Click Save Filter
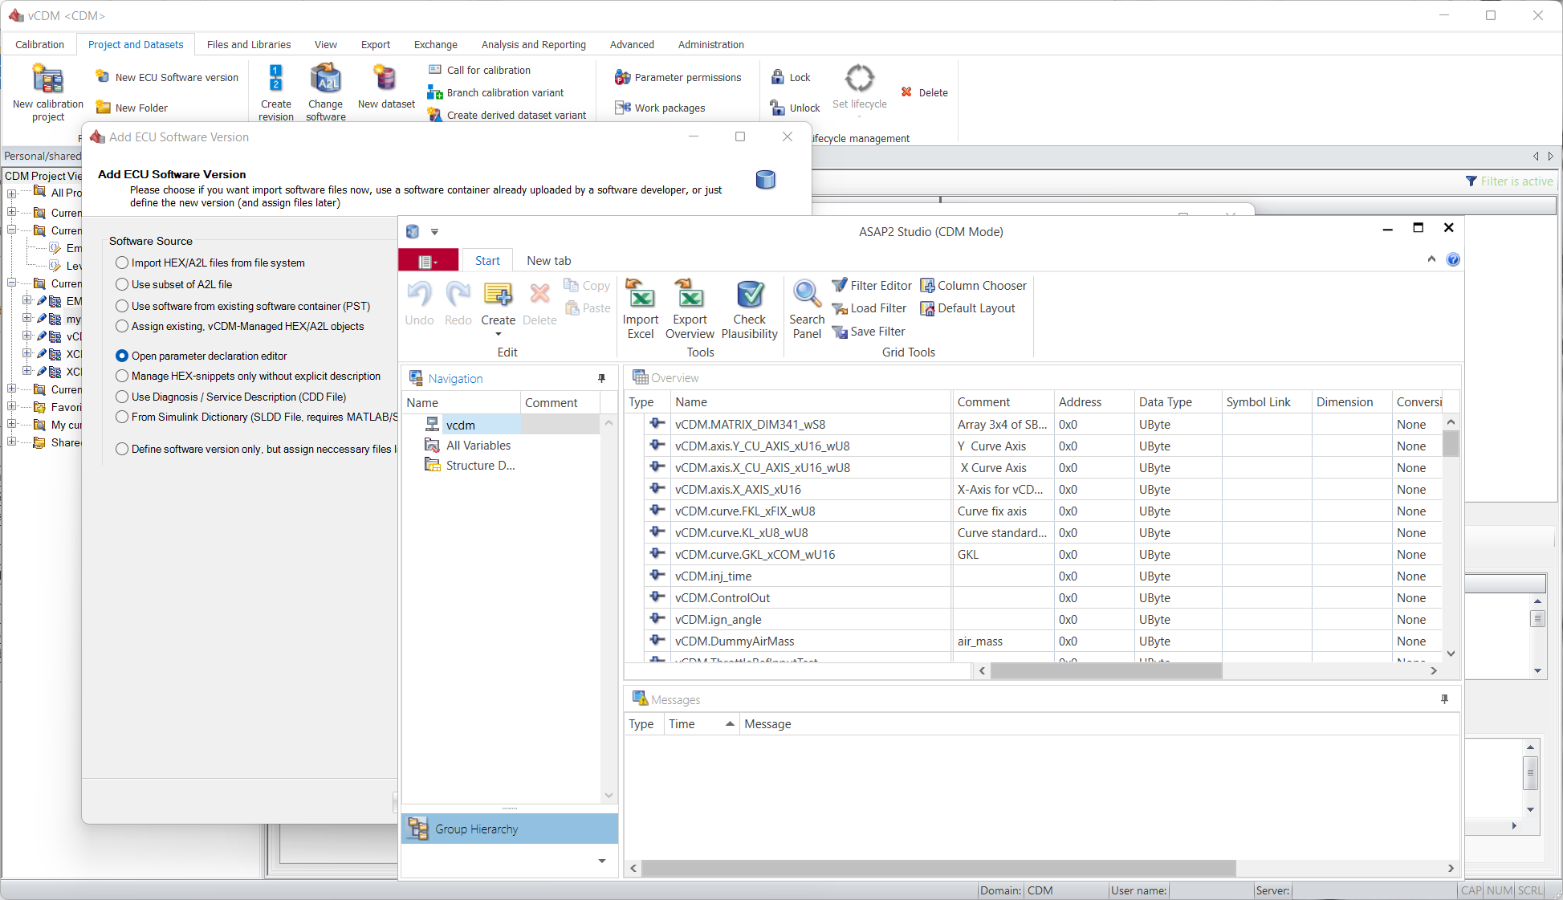Viewport: 1563px width, 900px height. [x=868, y=331]
